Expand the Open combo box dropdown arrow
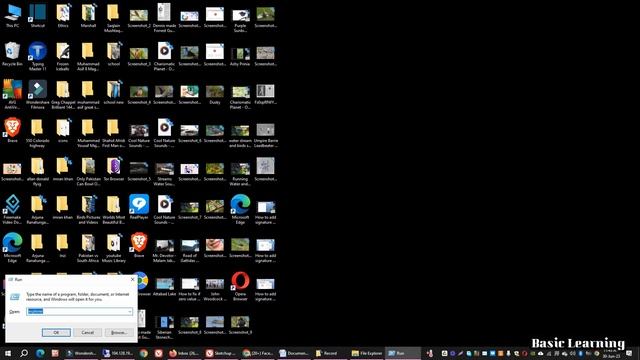 point(130,311)
